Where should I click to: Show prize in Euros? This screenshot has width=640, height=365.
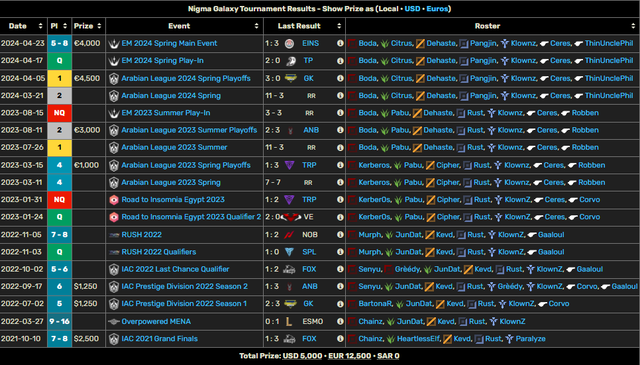[x=437, y=9]
